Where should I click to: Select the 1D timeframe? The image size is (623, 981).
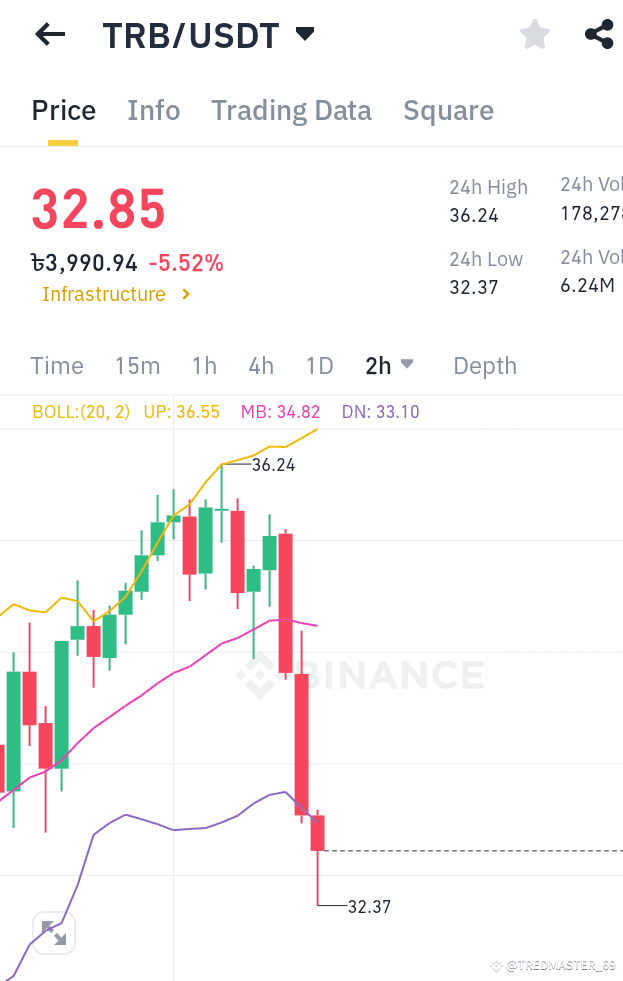pos(319,366)
